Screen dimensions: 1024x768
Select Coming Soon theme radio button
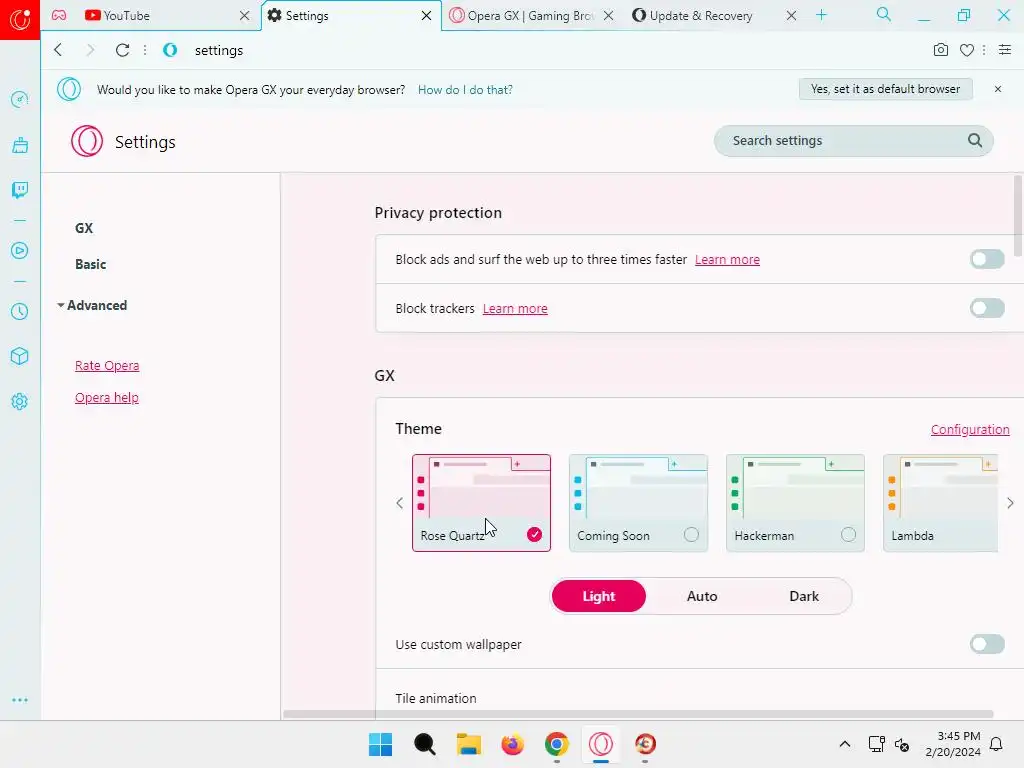[x=691, y=535]
